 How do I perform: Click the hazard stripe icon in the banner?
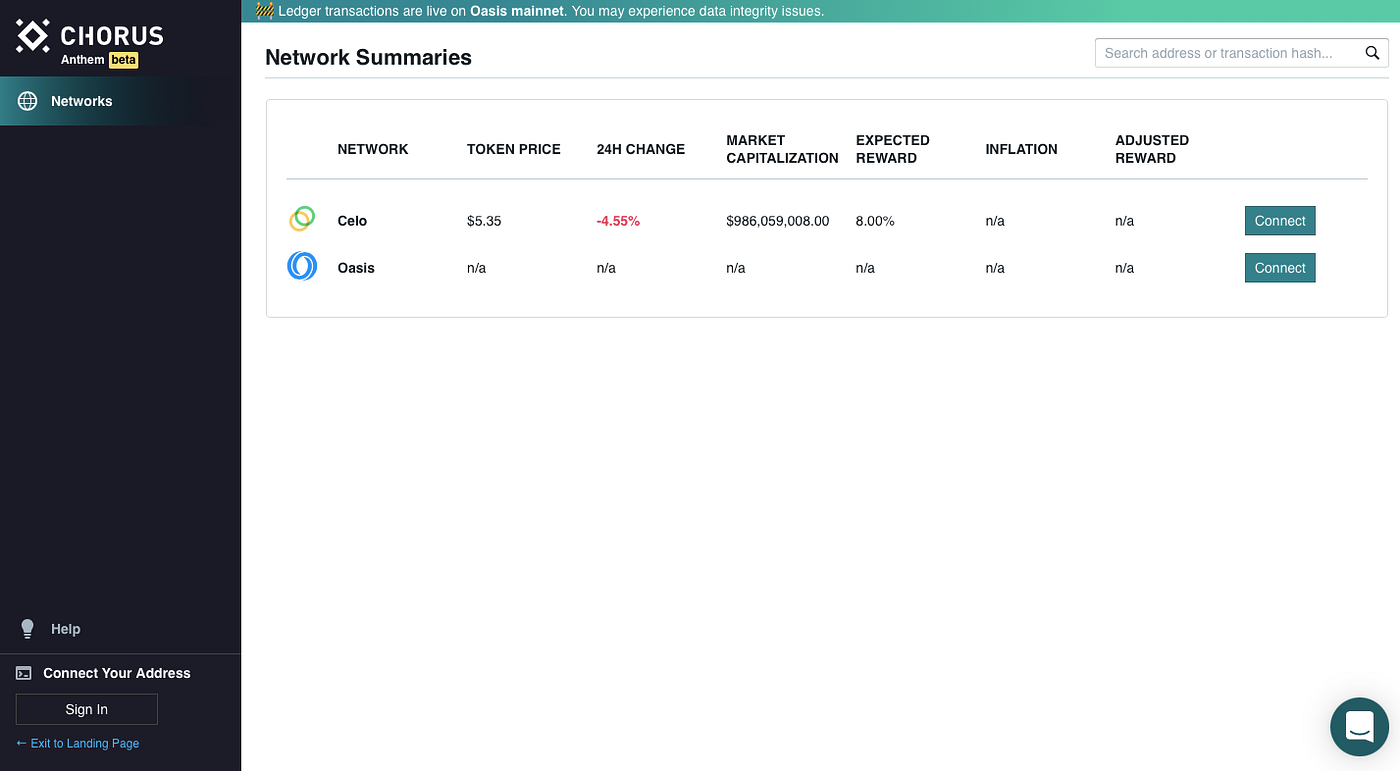[263, 10]
